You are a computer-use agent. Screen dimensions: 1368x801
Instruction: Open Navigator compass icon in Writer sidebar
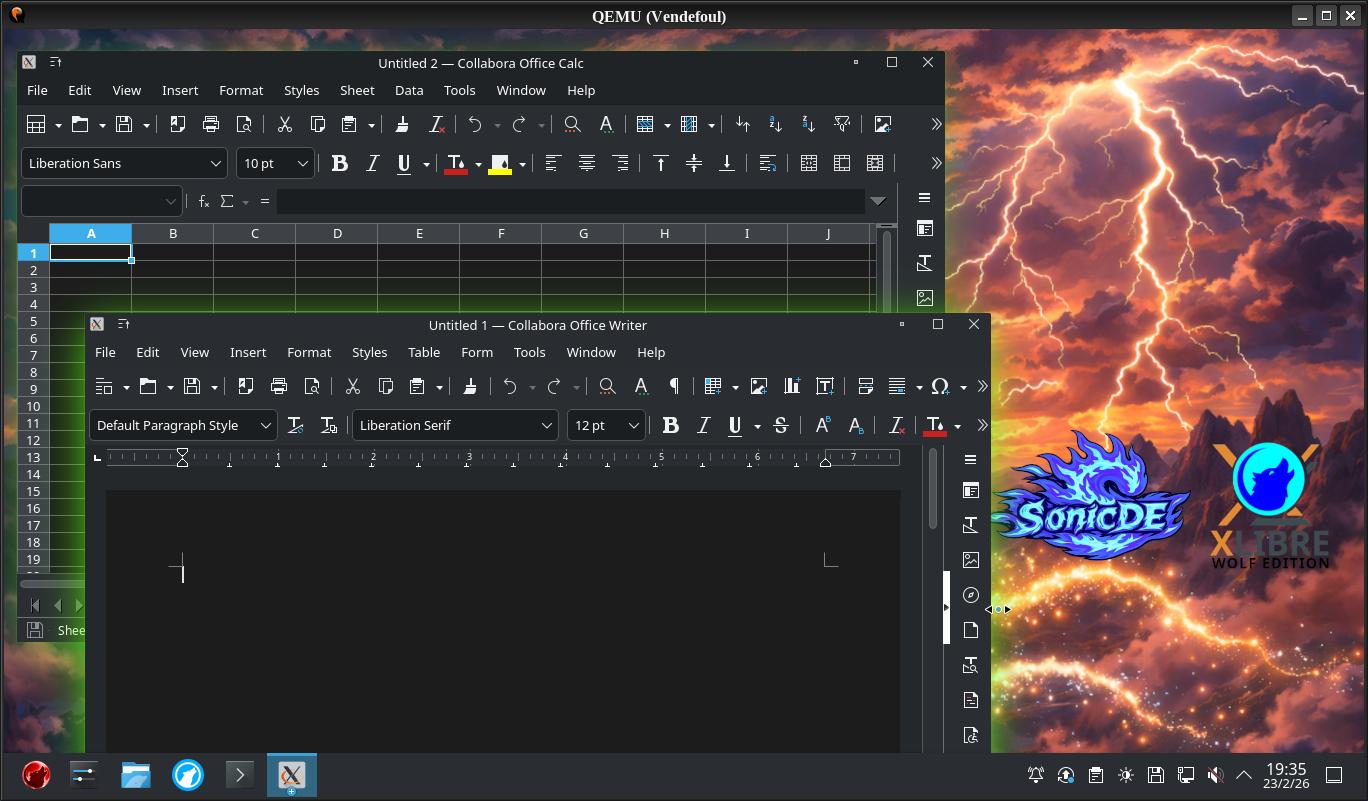(x=970, y=595)
